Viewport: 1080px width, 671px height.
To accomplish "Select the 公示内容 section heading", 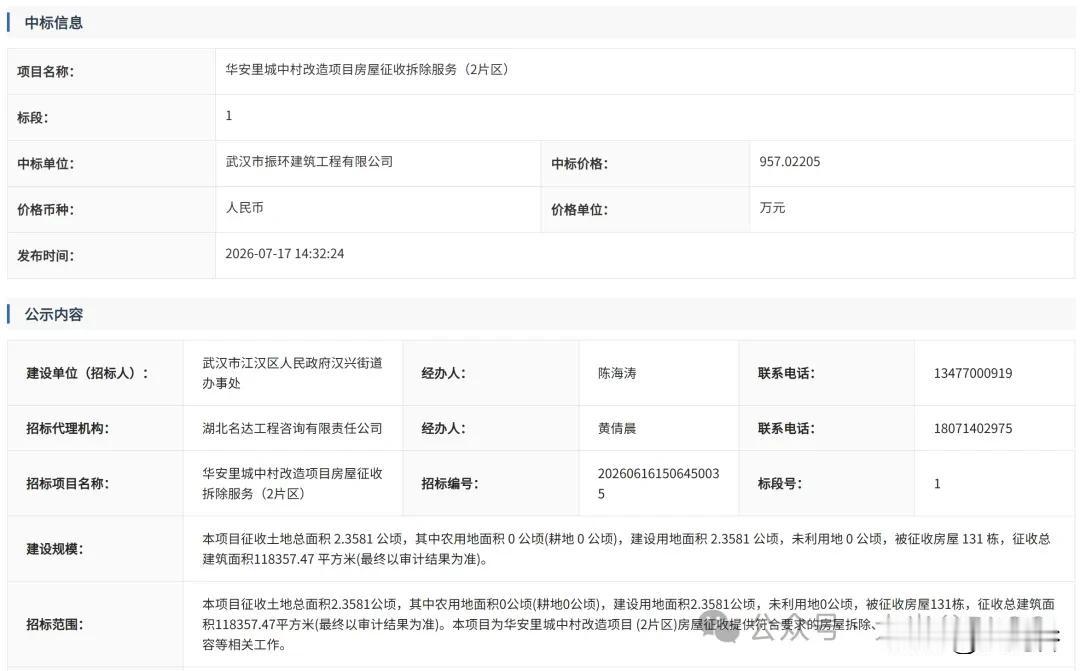I will click(54, 315).
